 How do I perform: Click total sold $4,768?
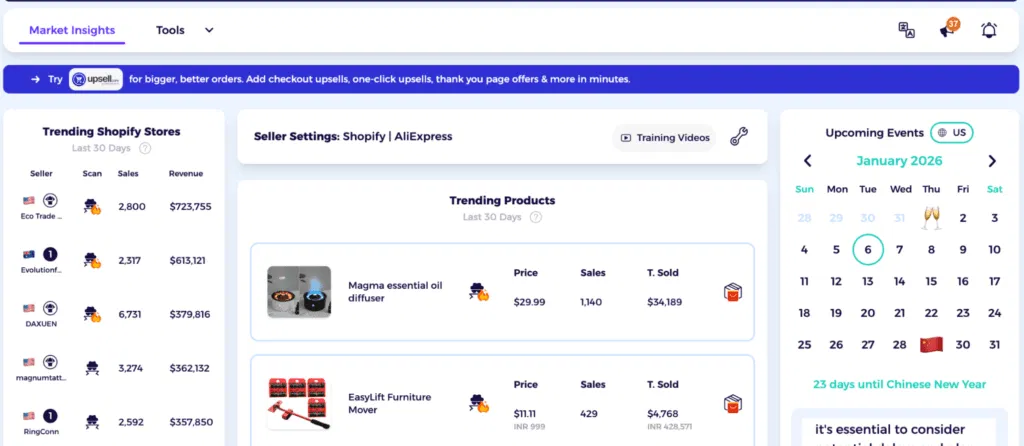tap(662, 413)
